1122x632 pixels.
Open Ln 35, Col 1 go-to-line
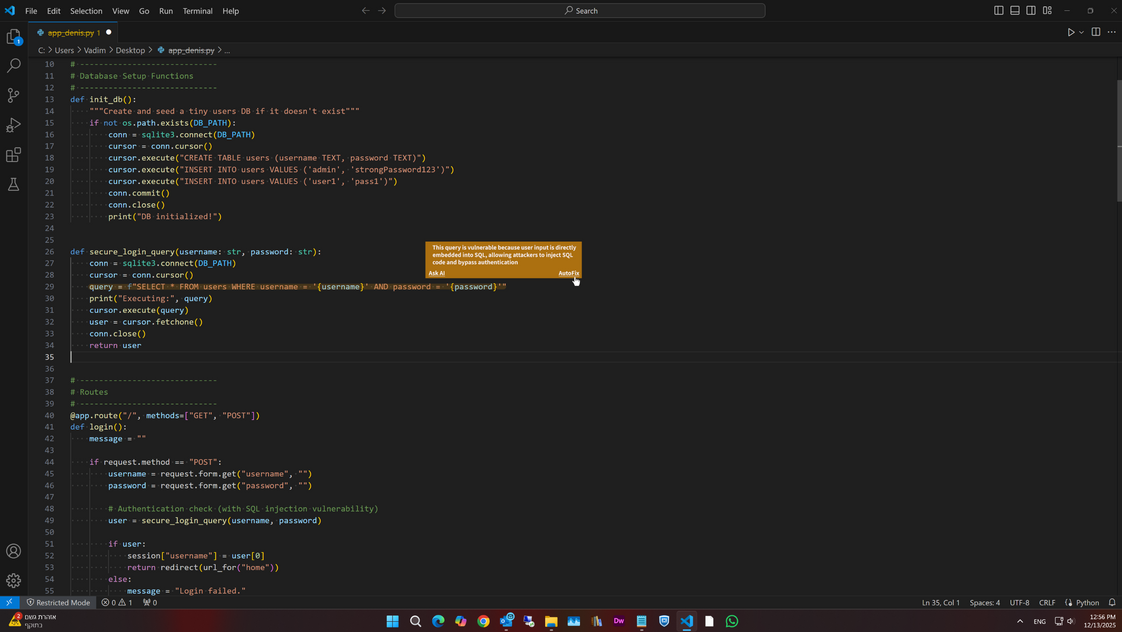tap(940, 603)
